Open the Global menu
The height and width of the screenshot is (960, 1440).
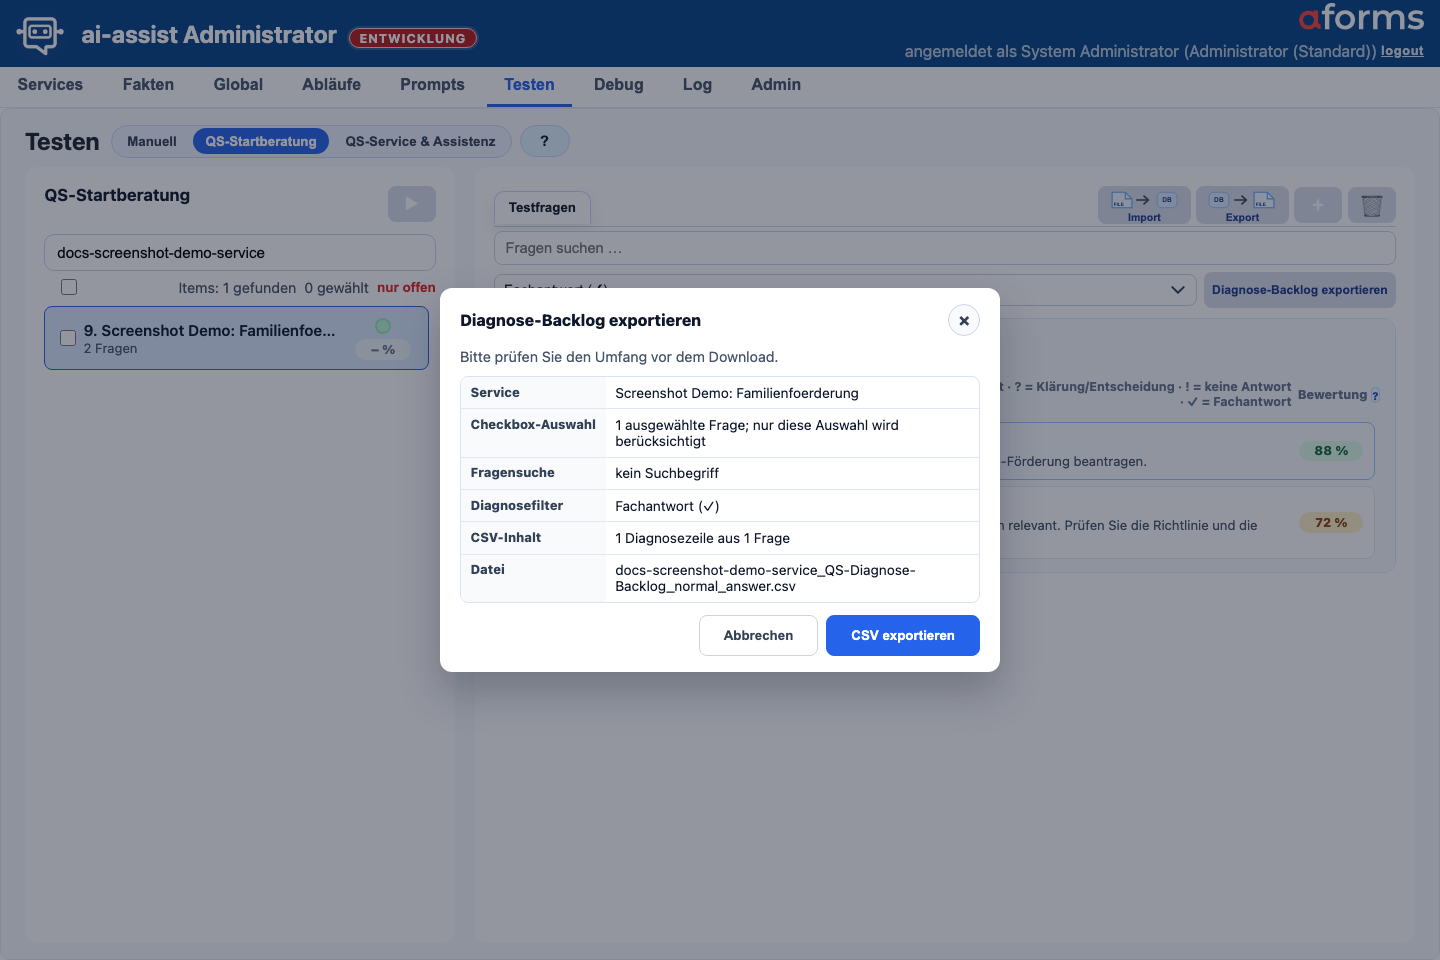(238, 85)
